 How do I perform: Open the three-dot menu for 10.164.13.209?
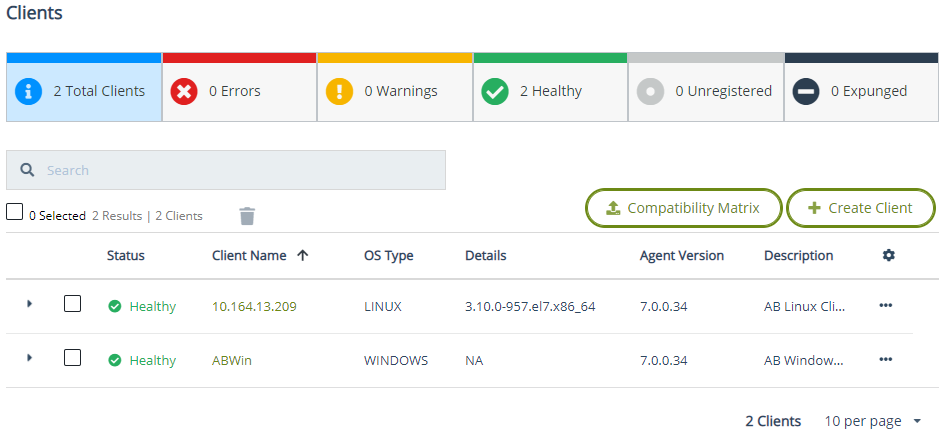(885, 306)
